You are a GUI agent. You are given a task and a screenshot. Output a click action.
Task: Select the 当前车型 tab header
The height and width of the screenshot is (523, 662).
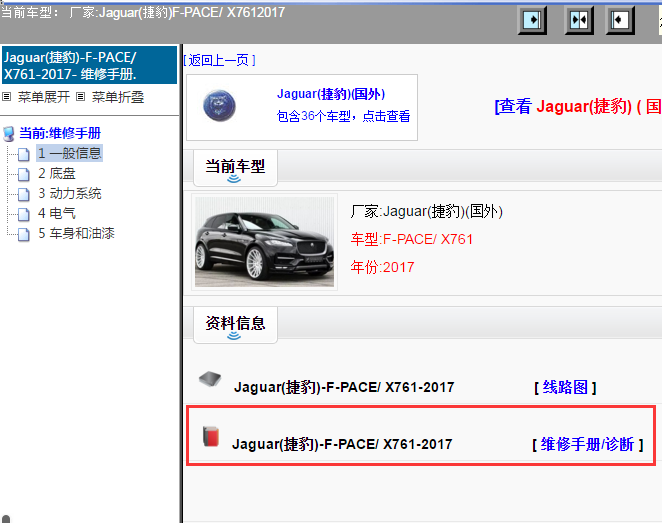(x=235, y=168)
